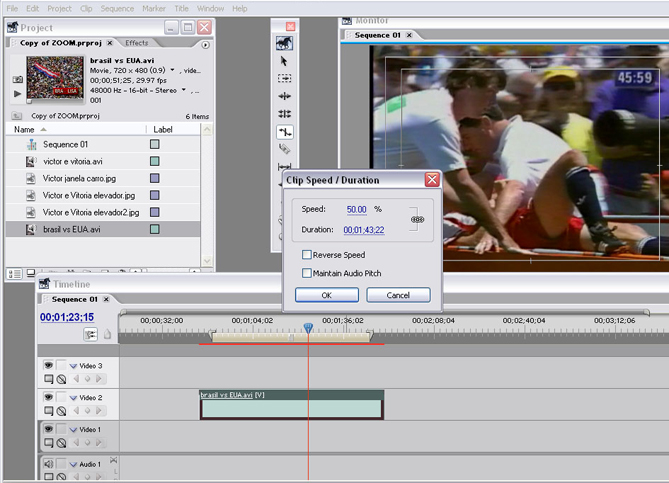669x483 pixels.
Task: Click the blue timeline playhead marker
Action: tap(308, 328)
